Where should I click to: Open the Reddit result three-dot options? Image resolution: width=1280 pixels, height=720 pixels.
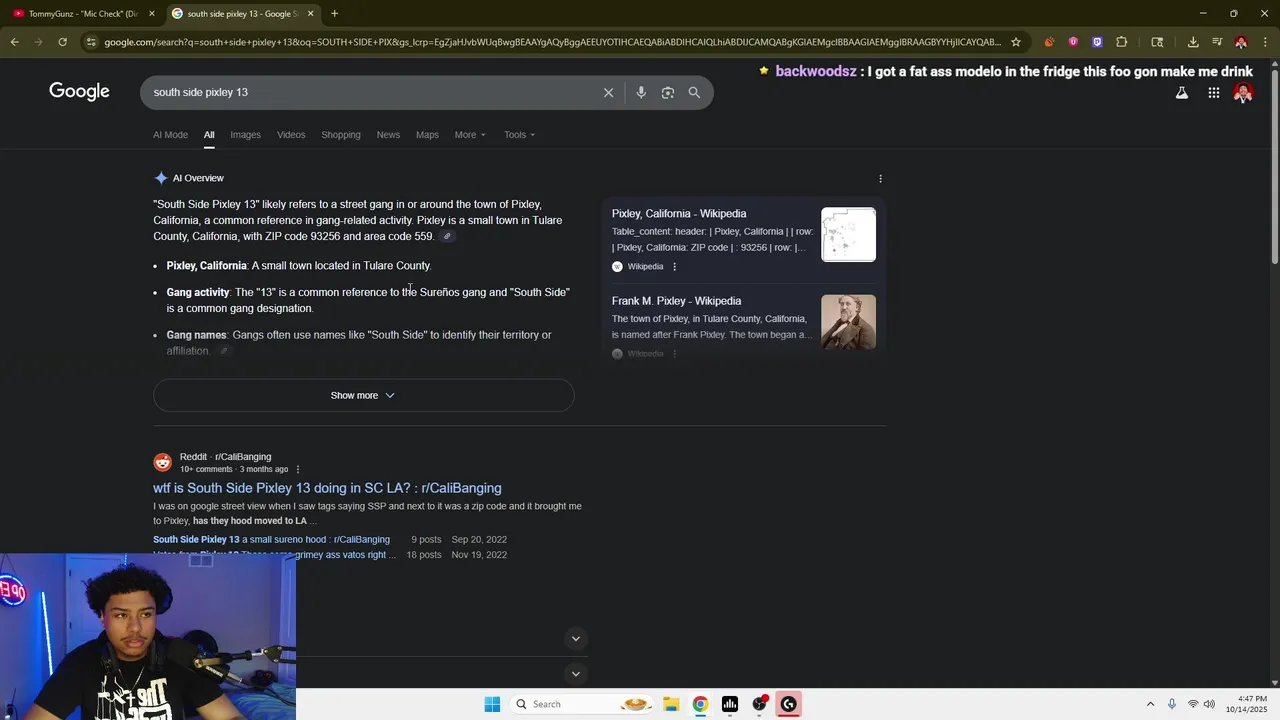[x=297, y=469]
